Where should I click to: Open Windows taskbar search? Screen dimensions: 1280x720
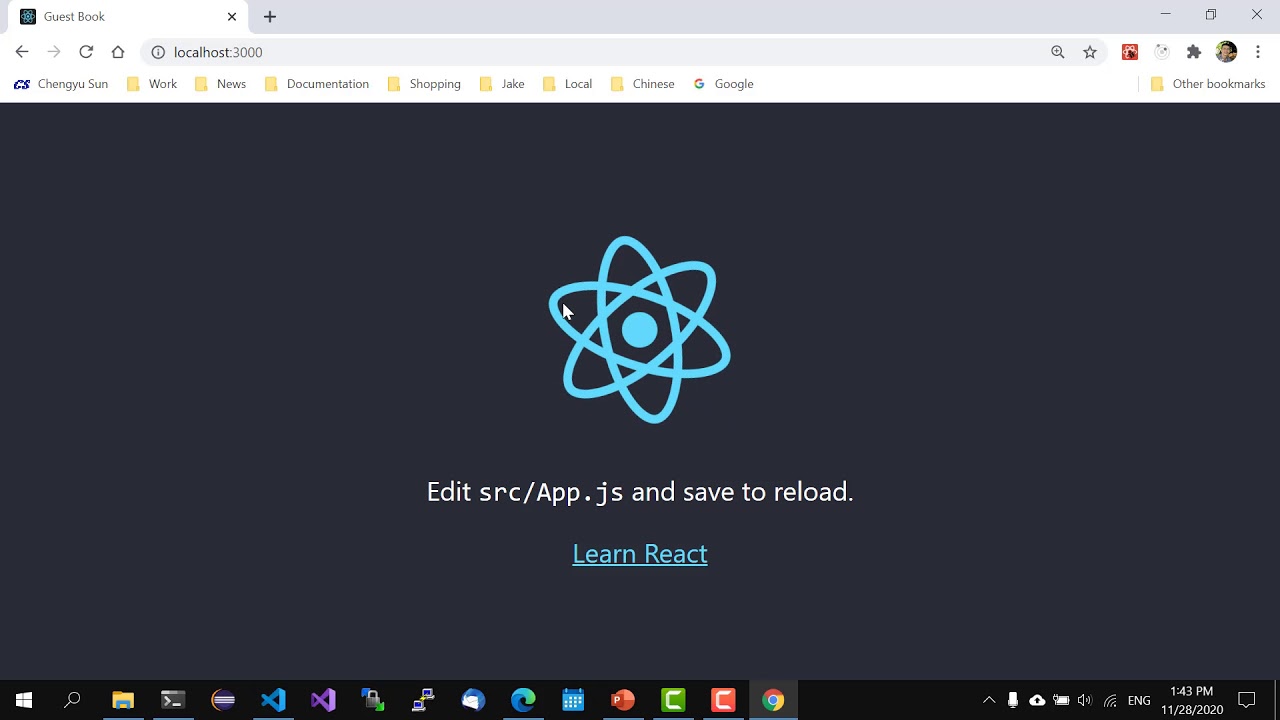coord(72,700)
